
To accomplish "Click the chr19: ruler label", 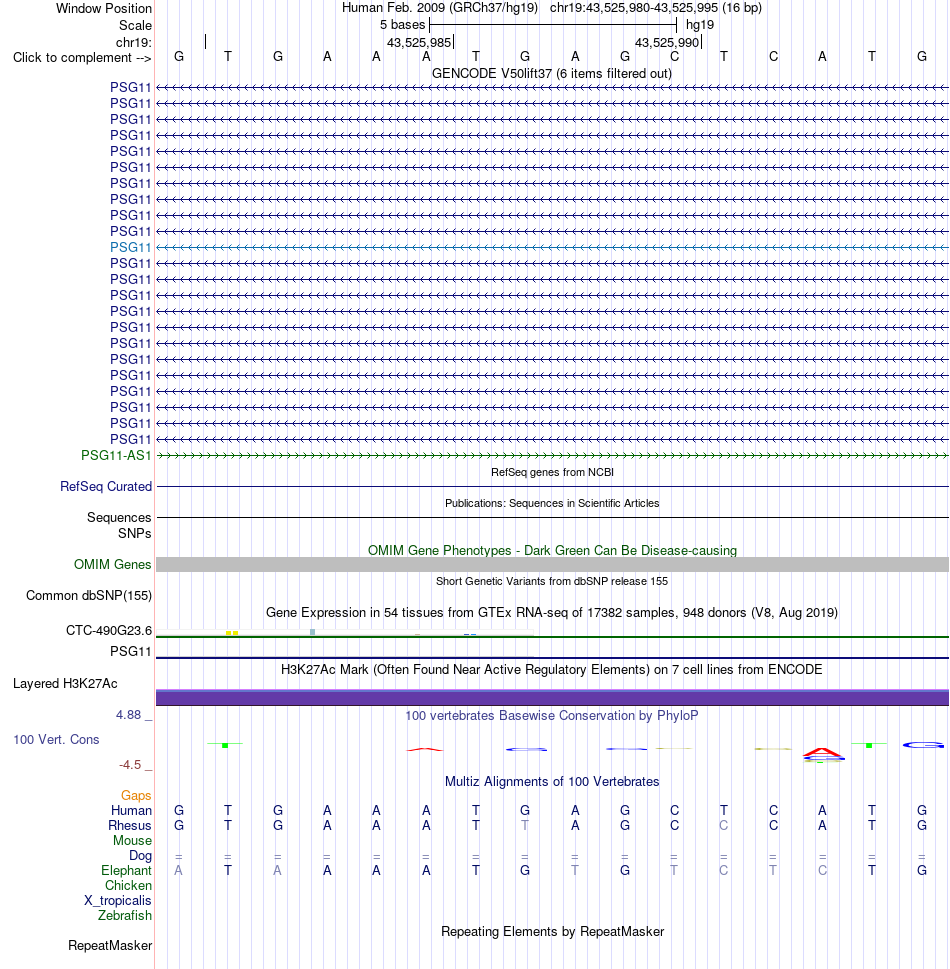I will click(x=134, y=42).
